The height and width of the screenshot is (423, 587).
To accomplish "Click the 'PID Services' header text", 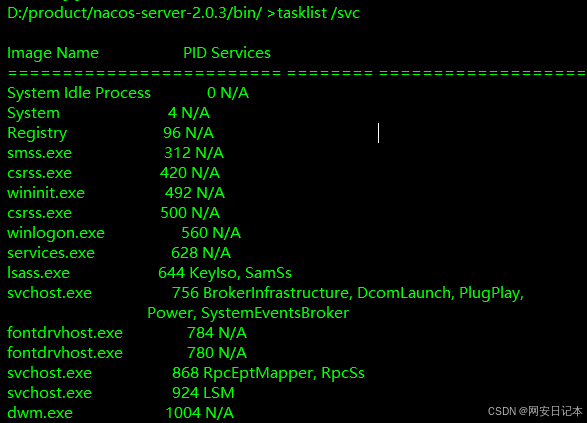I will [x=227, y=53].
